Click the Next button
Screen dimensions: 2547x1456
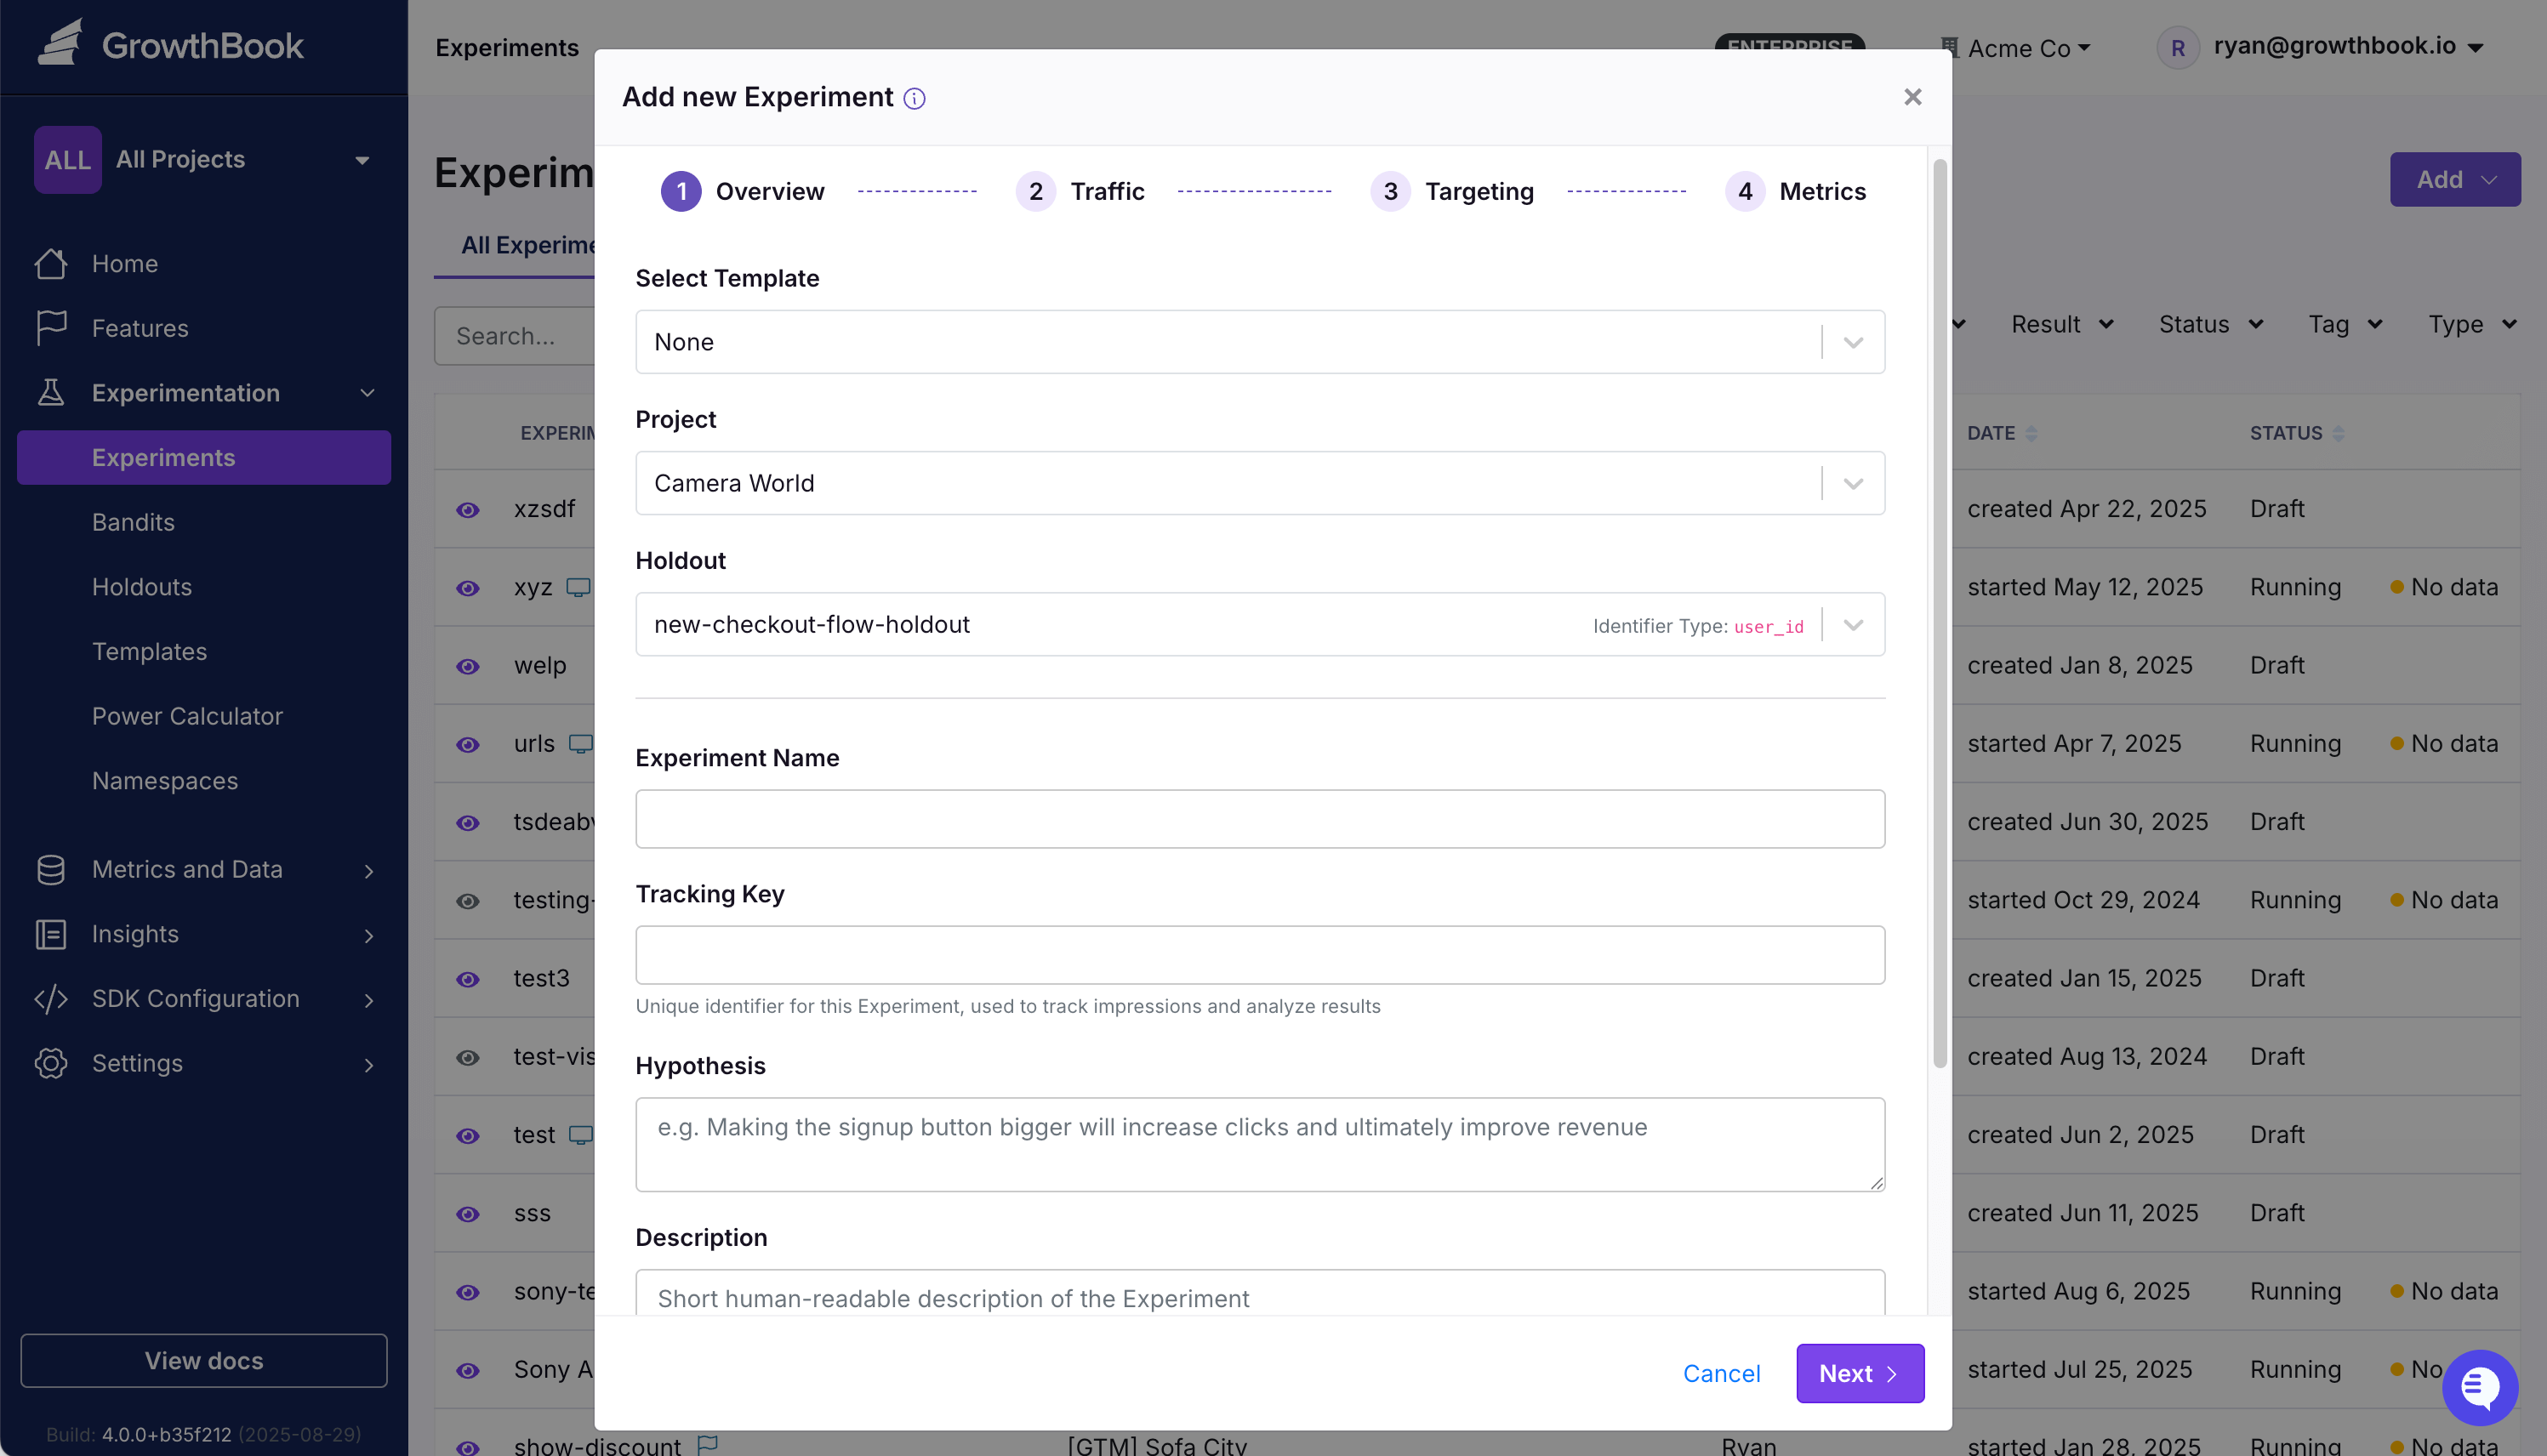[1859, 1373]
